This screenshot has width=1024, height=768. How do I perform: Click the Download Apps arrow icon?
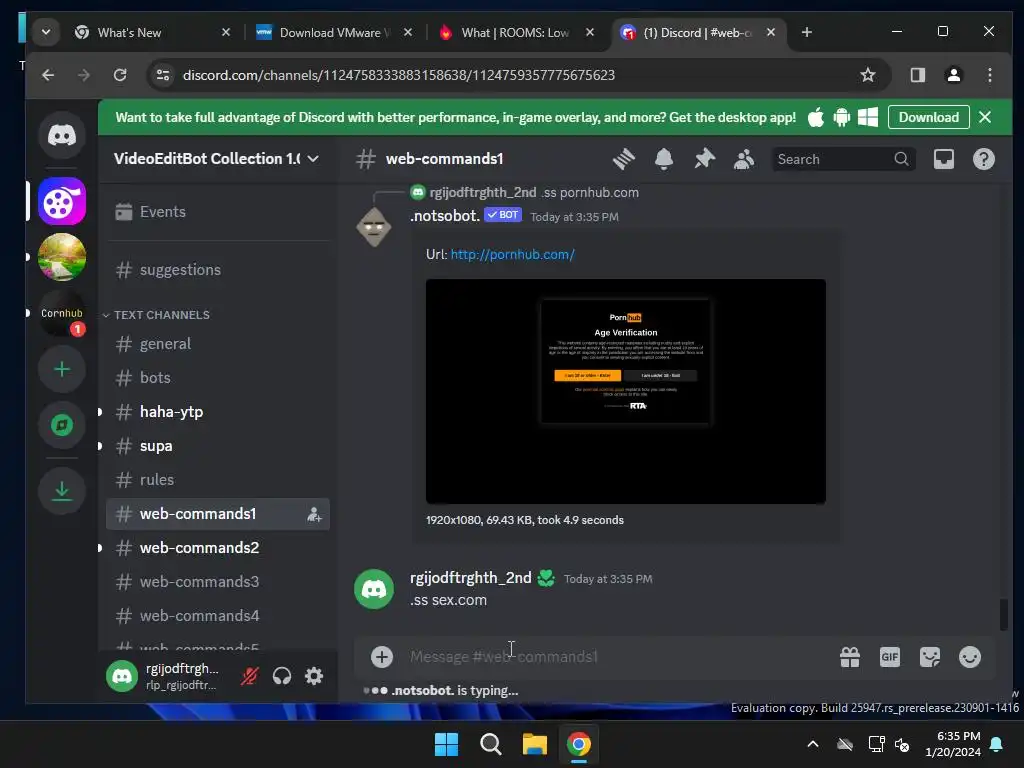point(62,490)
